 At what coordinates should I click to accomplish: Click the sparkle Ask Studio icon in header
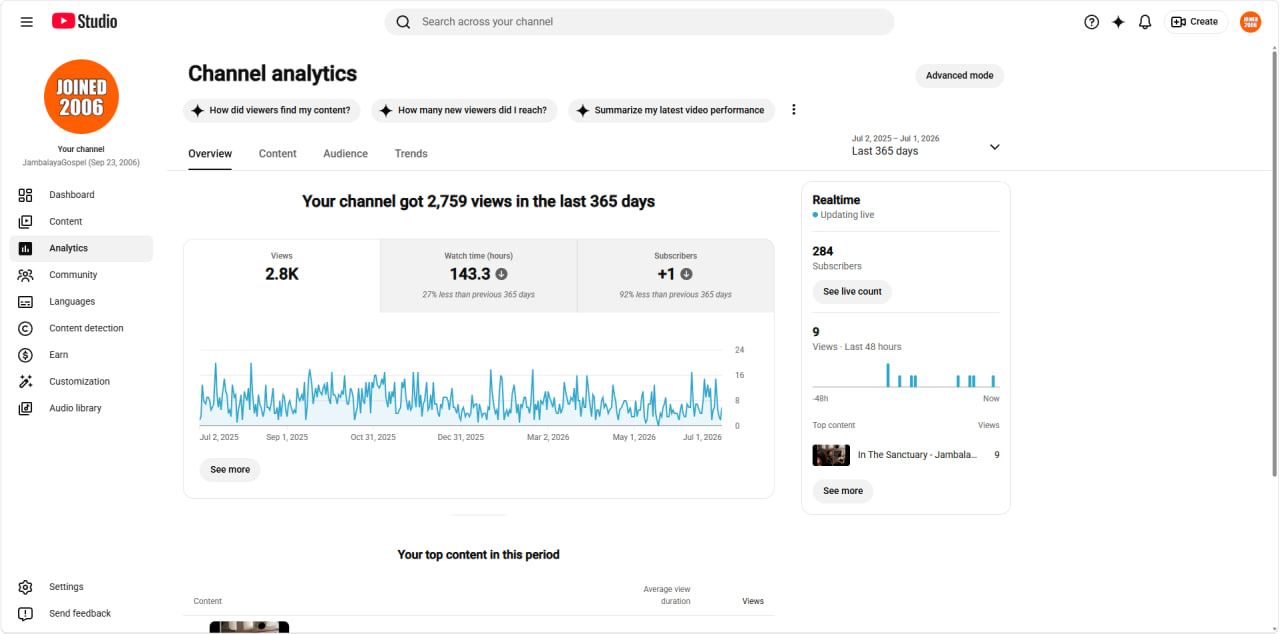1118,22
